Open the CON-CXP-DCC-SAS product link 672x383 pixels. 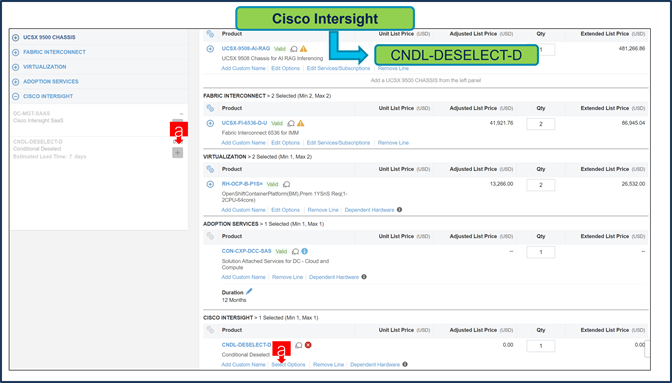246,251
